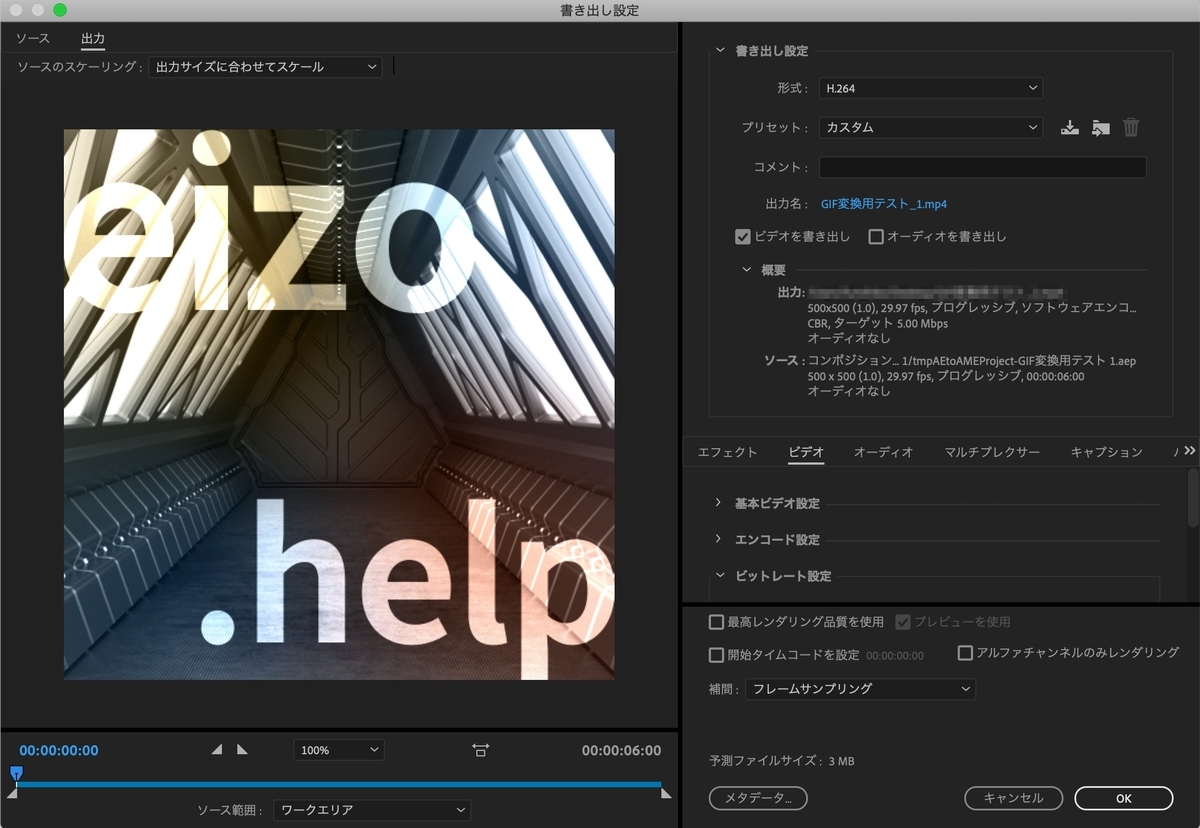
Task: Expand the 基本ビデオ設定 section
Action: (x=716, y=504)
